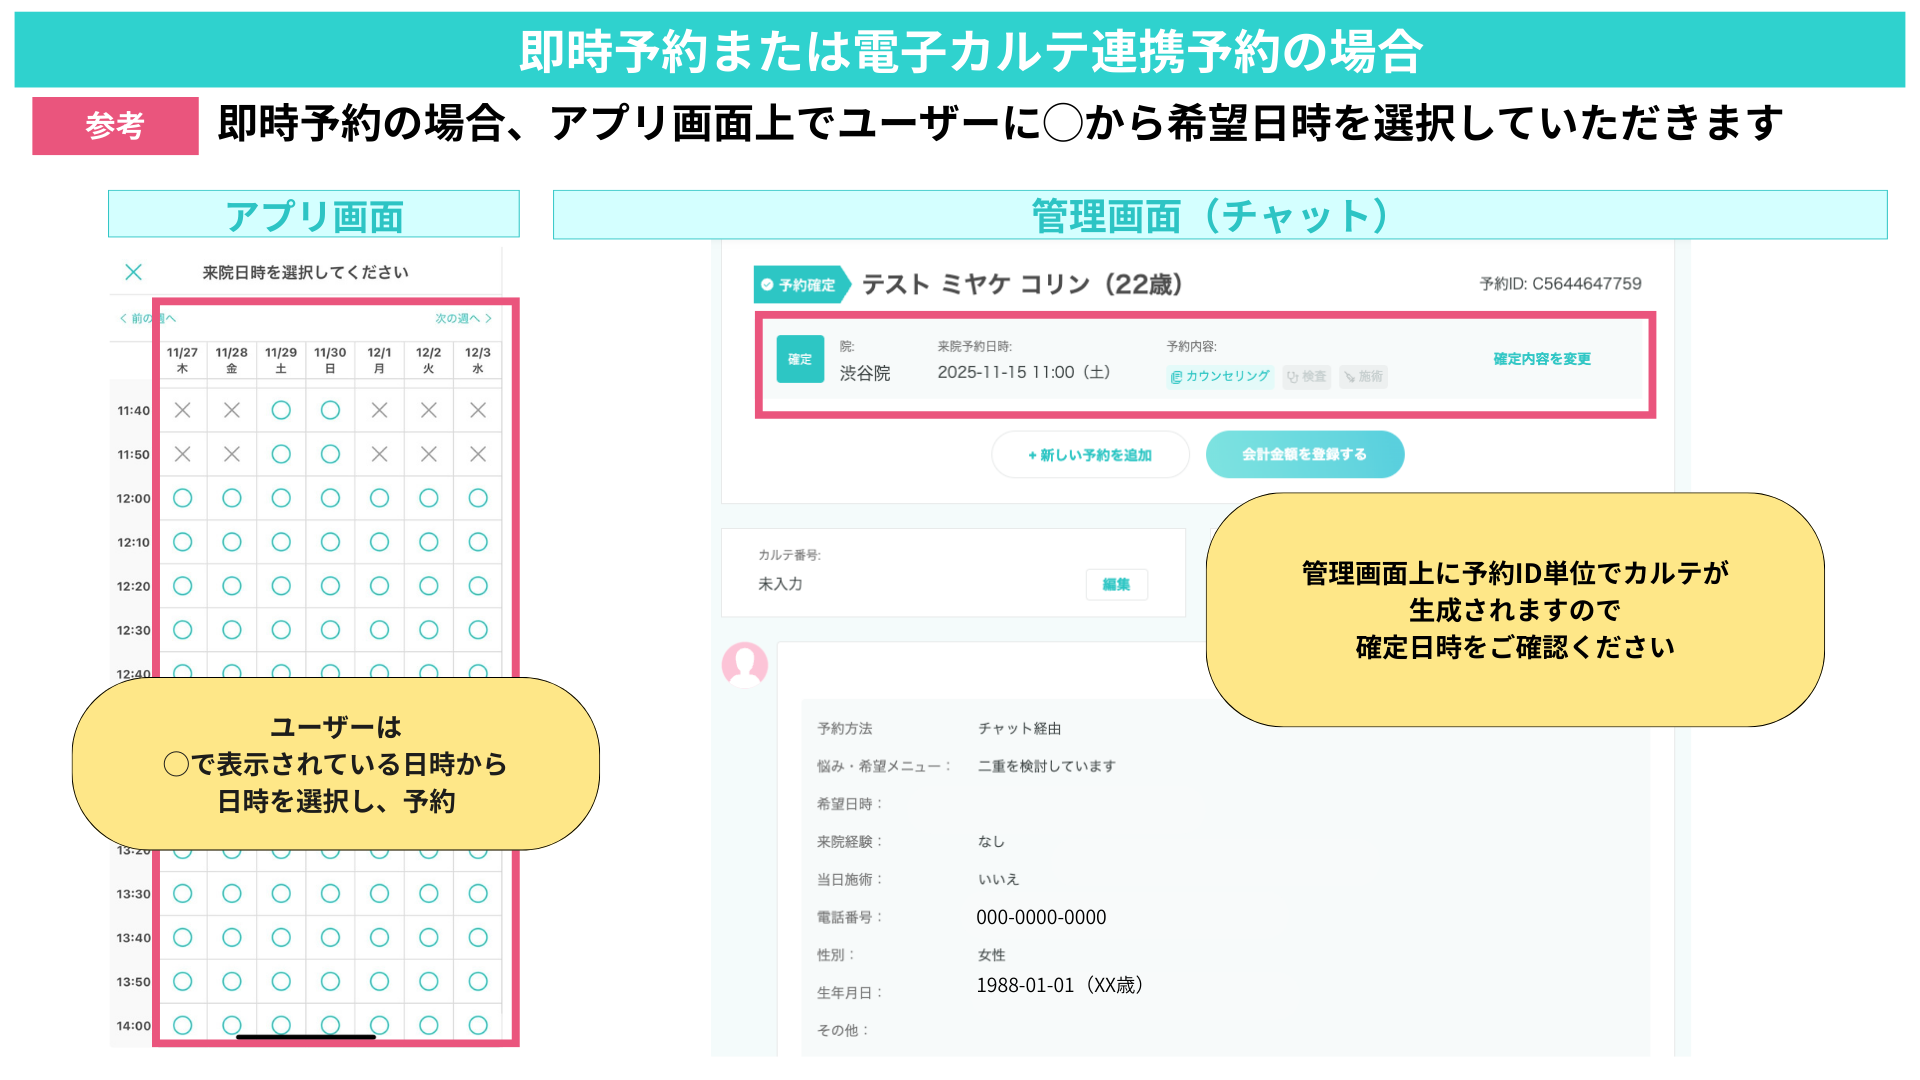Click + 新しい予約を追加 button
Image resolution: width=1920 pixels, height=1080 pixels.
[1090, 455]
